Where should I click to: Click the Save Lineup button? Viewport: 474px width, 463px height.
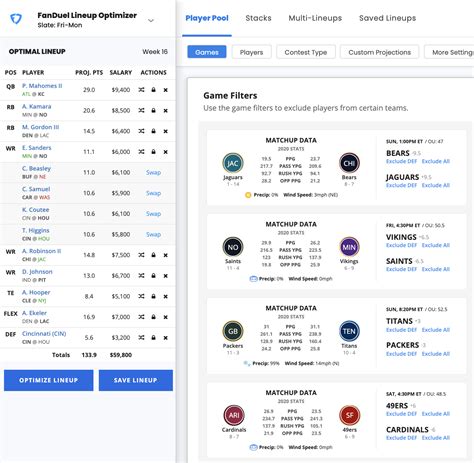click(136, 380)
